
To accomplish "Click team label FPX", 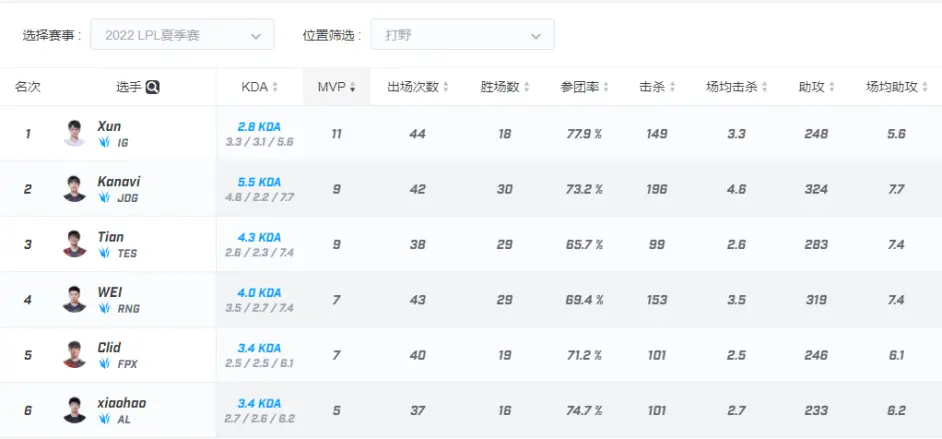I will [x=127, y=363].
